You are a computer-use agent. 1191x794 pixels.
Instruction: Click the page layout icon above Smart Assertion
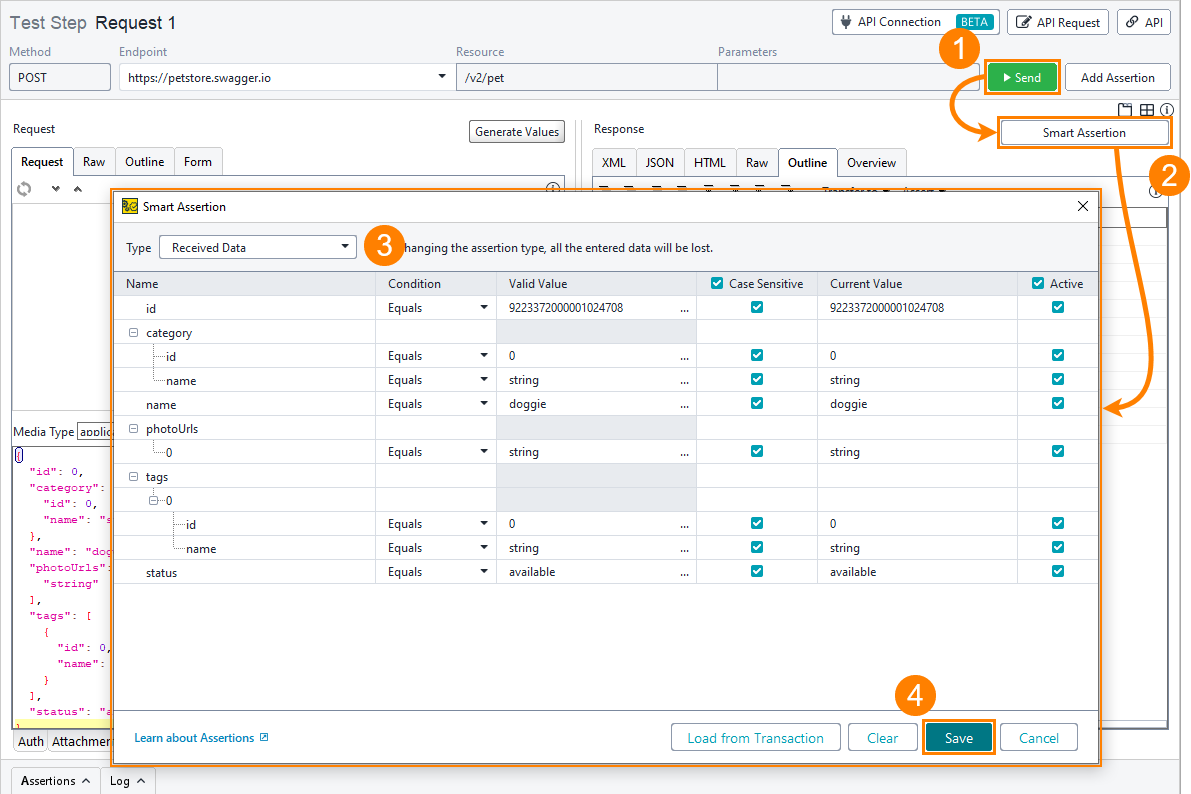[1125, 110]
